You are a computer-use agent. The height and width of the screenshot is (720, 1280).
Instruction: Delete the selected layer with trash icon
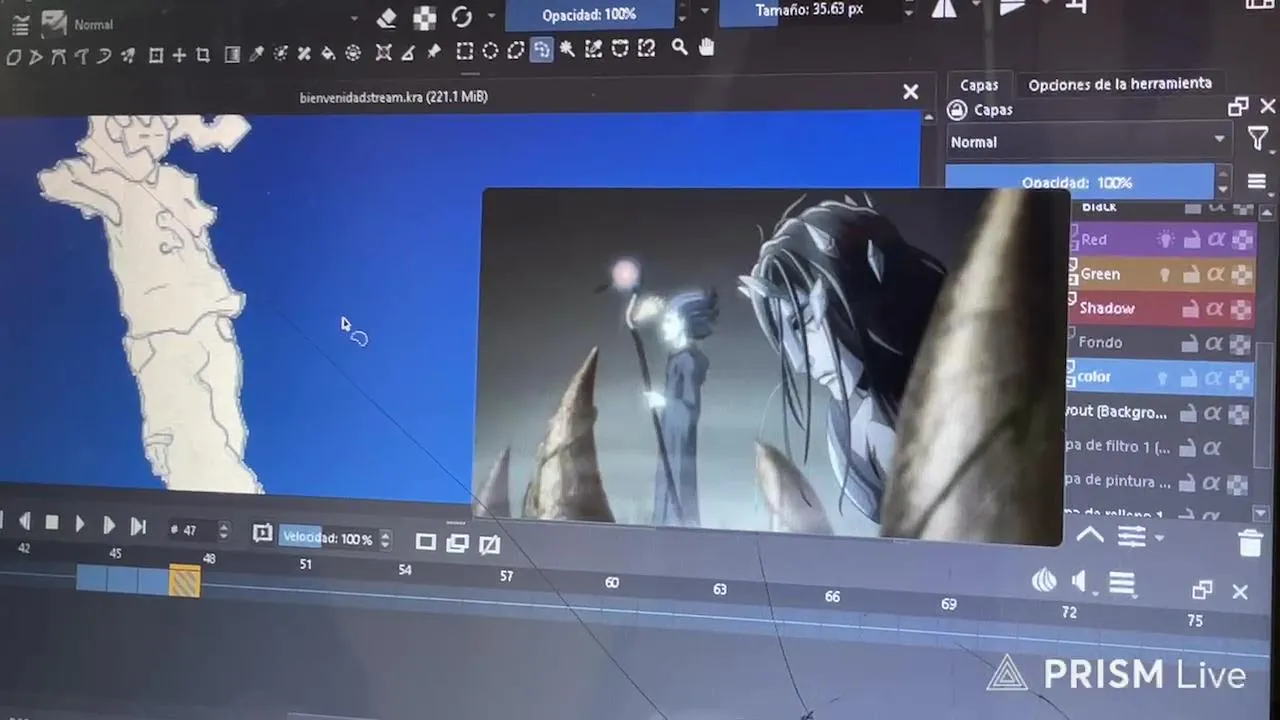pos(1250,543)
